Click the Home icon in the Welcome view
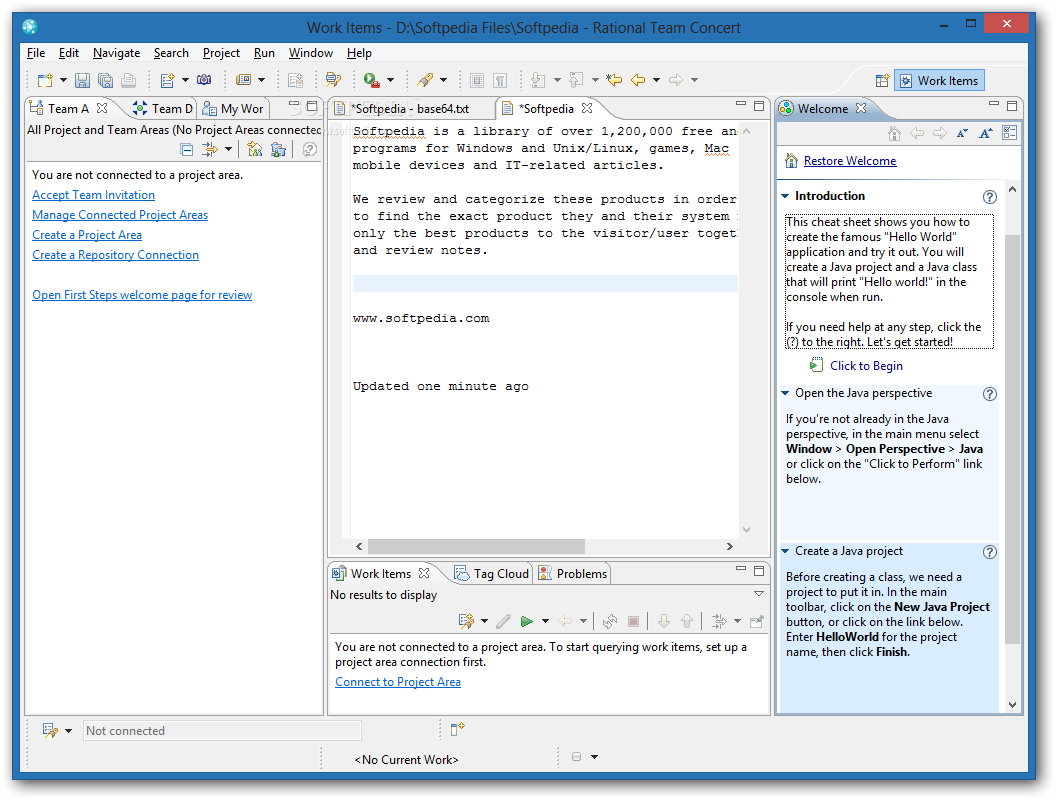This screenshot has height=800, width=1056. click(894, 133)
